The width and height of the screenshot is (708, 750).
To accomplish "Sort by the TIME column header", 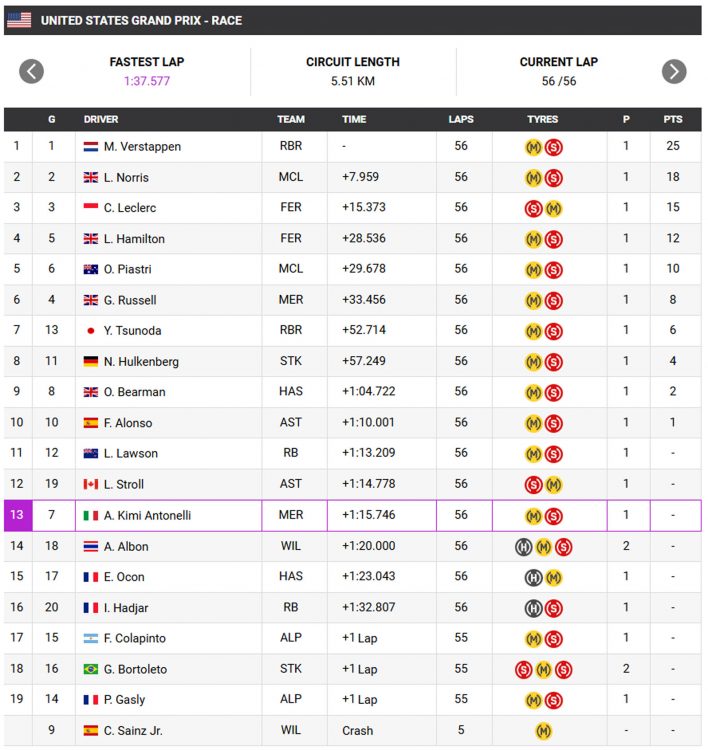I will [354, 119].
